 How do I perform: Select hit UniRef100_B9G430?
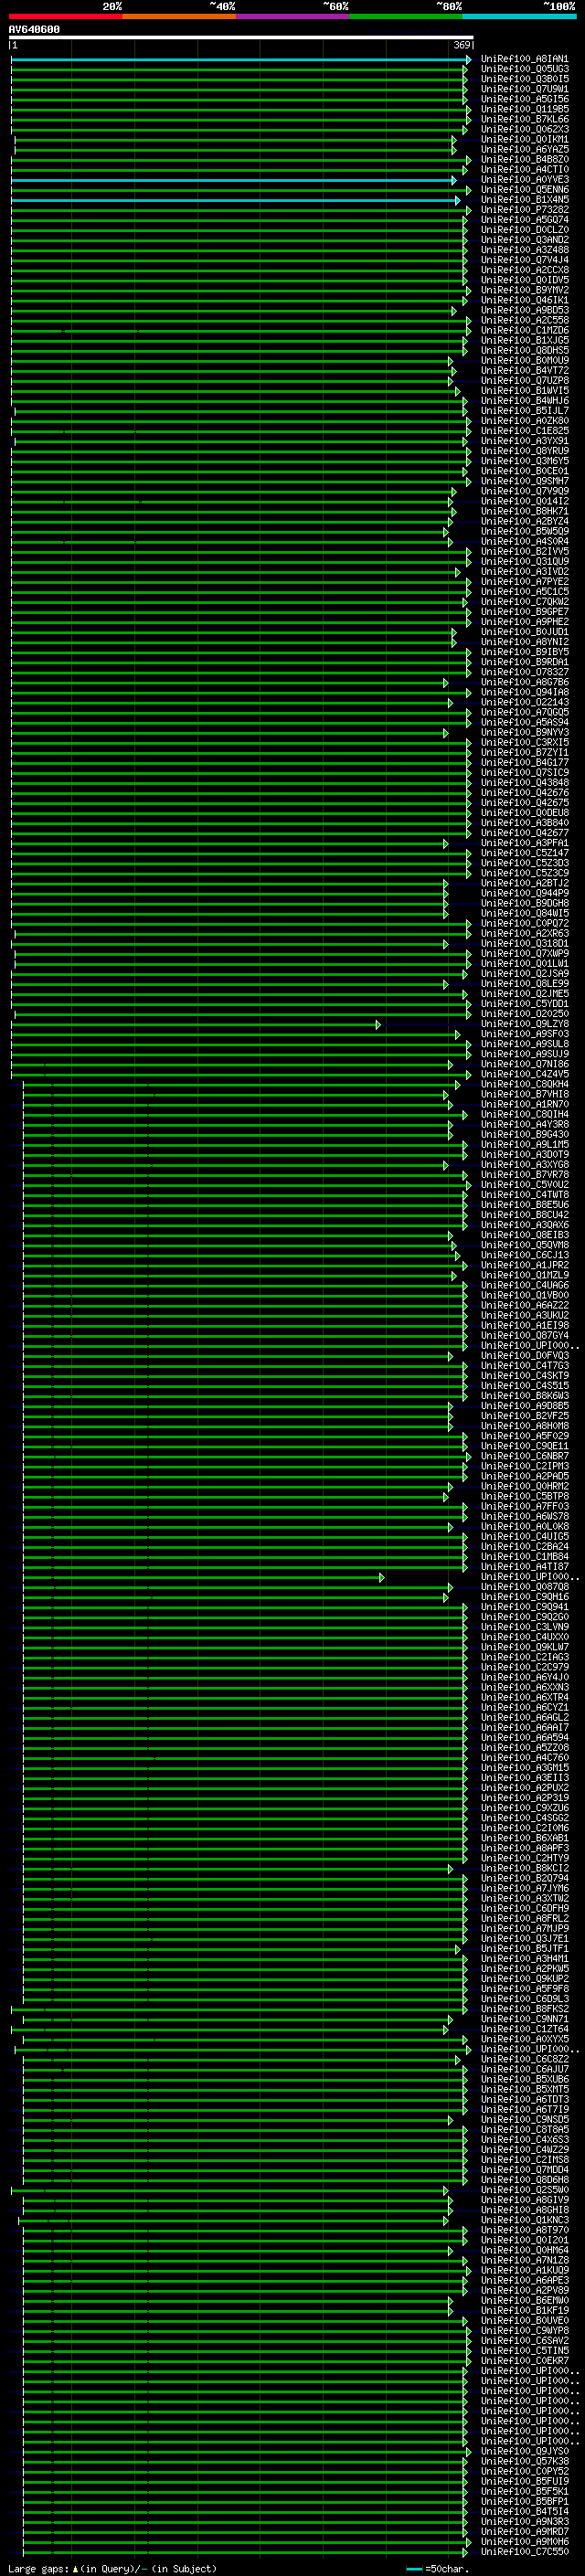pyautogui.click(x=524, y=1134)
